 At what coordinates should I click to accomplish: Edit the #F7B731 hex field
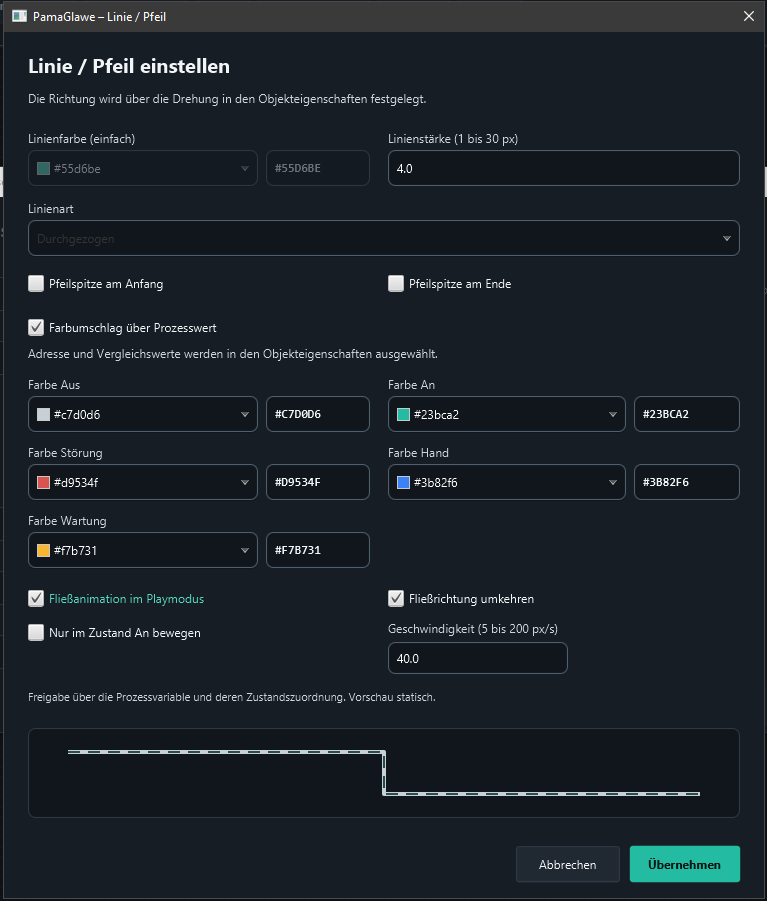tap(318, 550)
